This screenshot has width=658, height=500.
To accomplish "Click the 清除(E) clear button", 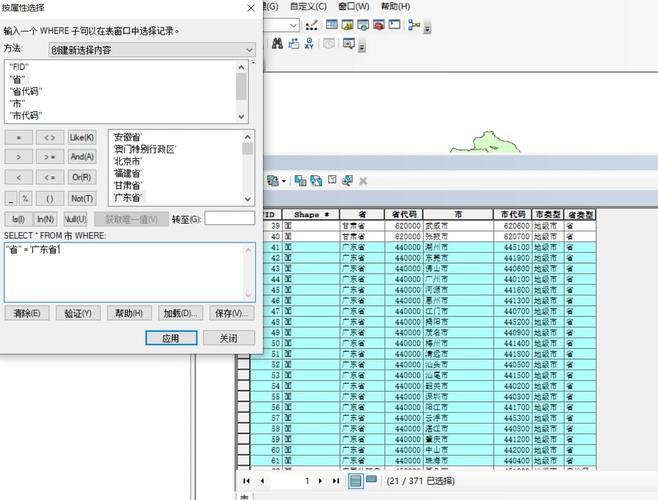I will tap(27, 313).
